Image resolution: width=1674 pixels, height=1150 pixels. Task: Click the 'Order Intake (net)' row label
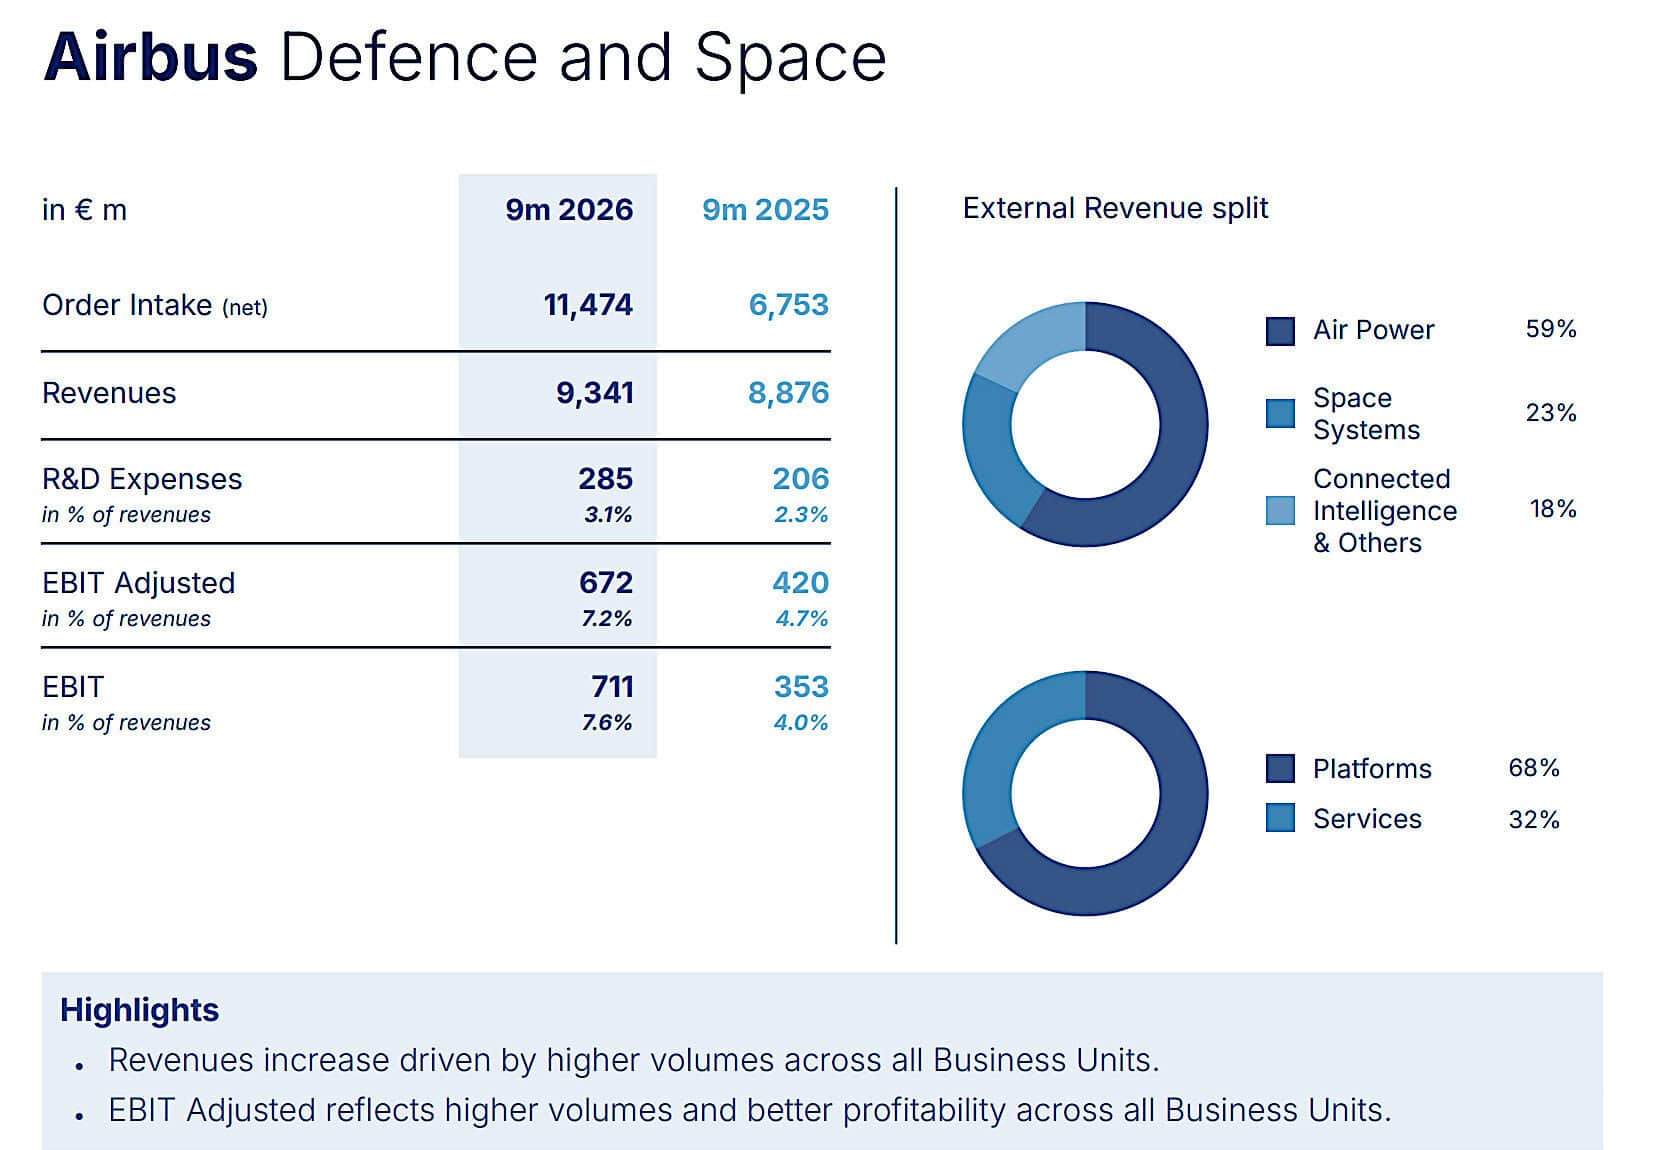coord(155,305)
